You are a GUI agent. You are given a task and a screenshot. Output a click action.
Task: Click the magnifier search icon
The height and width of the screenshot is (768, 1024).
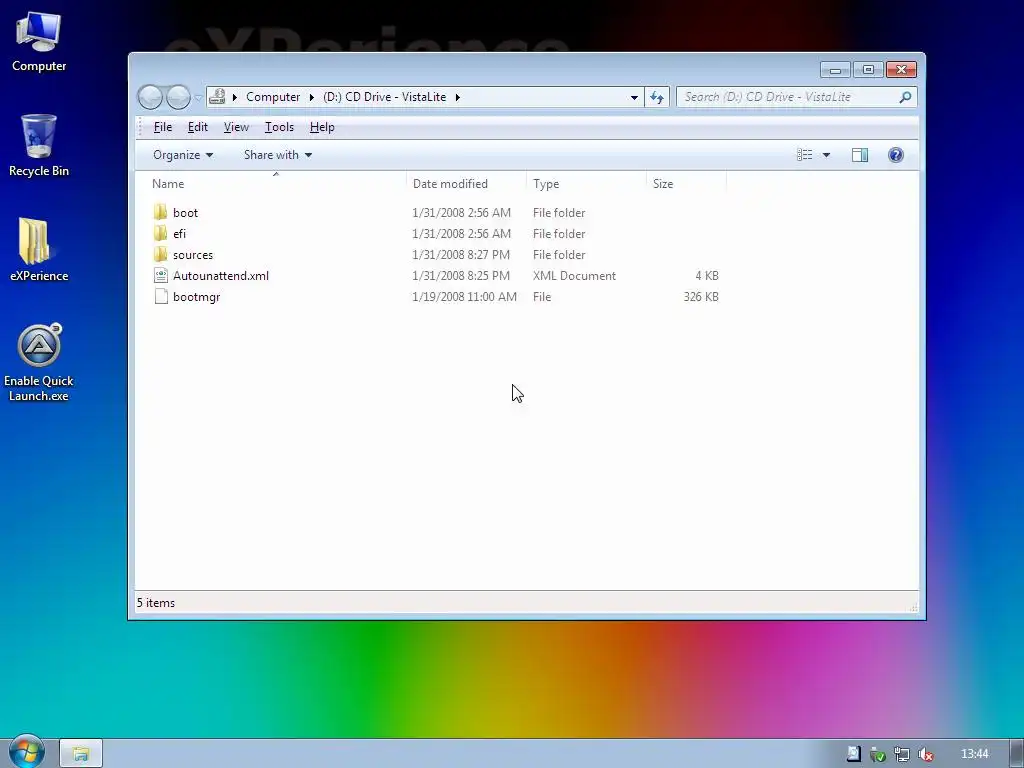coord(905,97)
